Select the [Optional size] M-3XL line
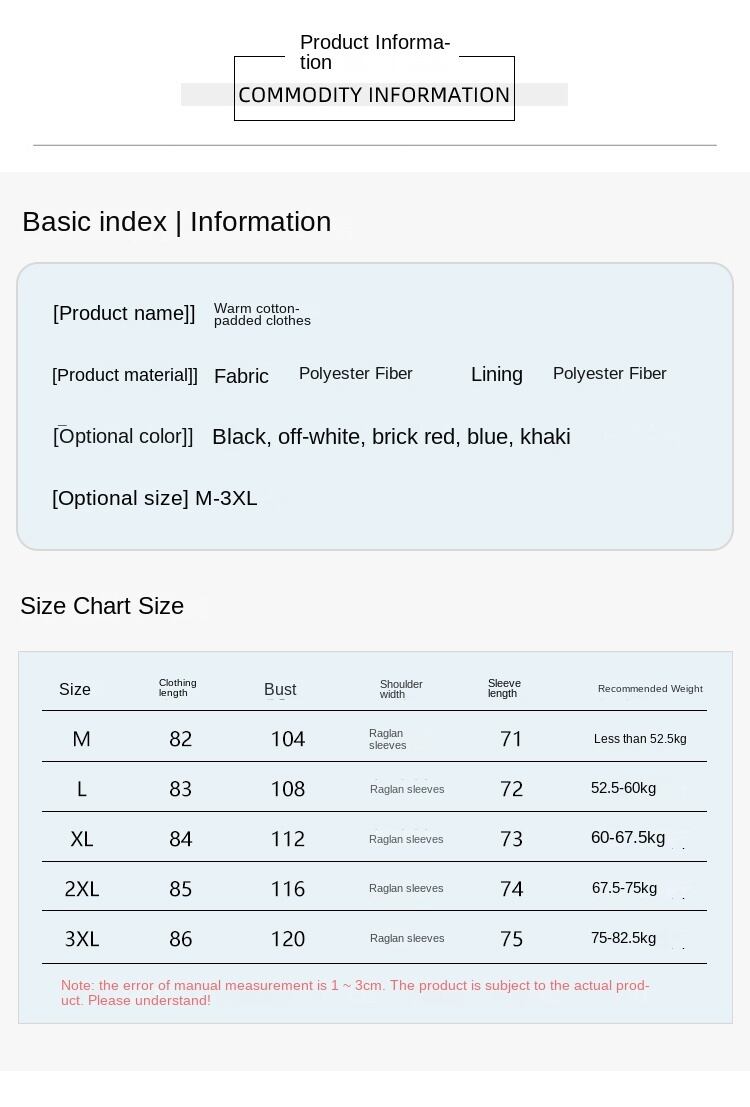 pos(155,498)
